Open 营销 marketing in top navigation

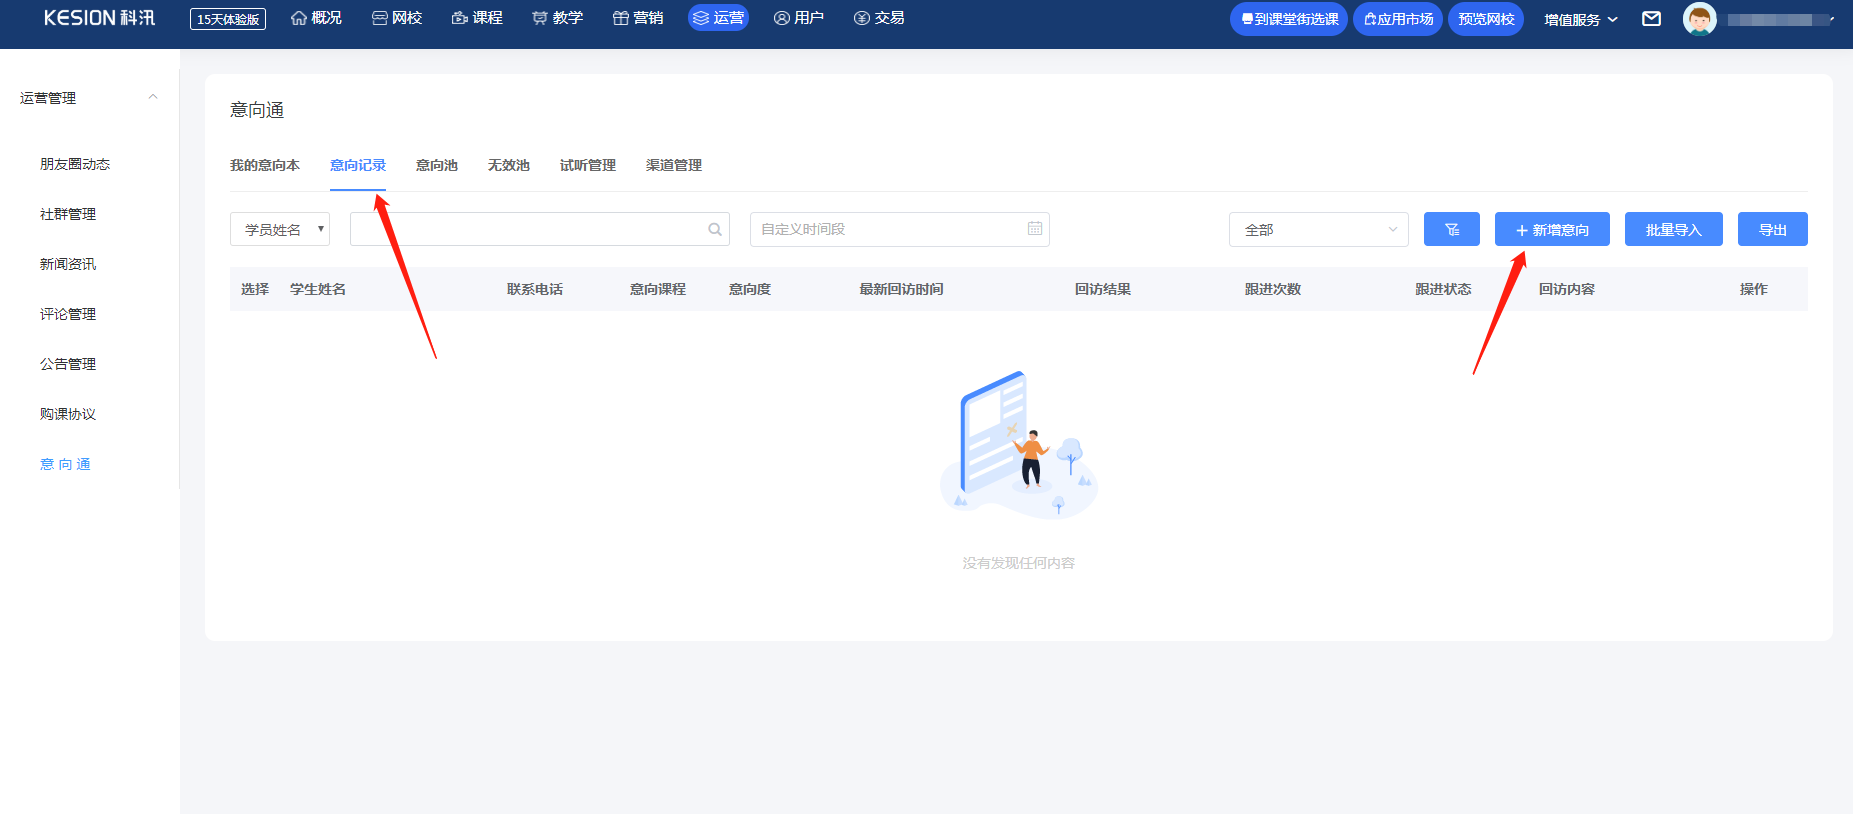pyautogui.click(x=638, y=18)
